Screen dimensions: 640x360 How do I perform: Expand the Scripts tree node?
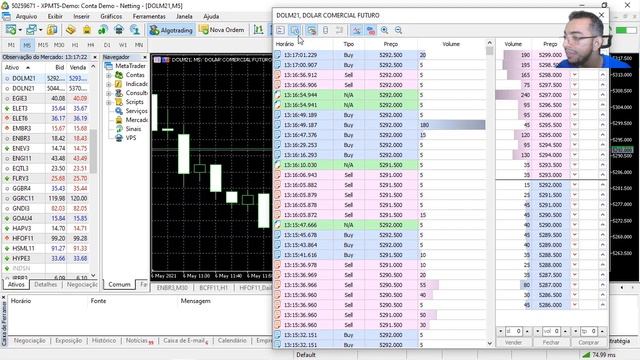(109, 102)
